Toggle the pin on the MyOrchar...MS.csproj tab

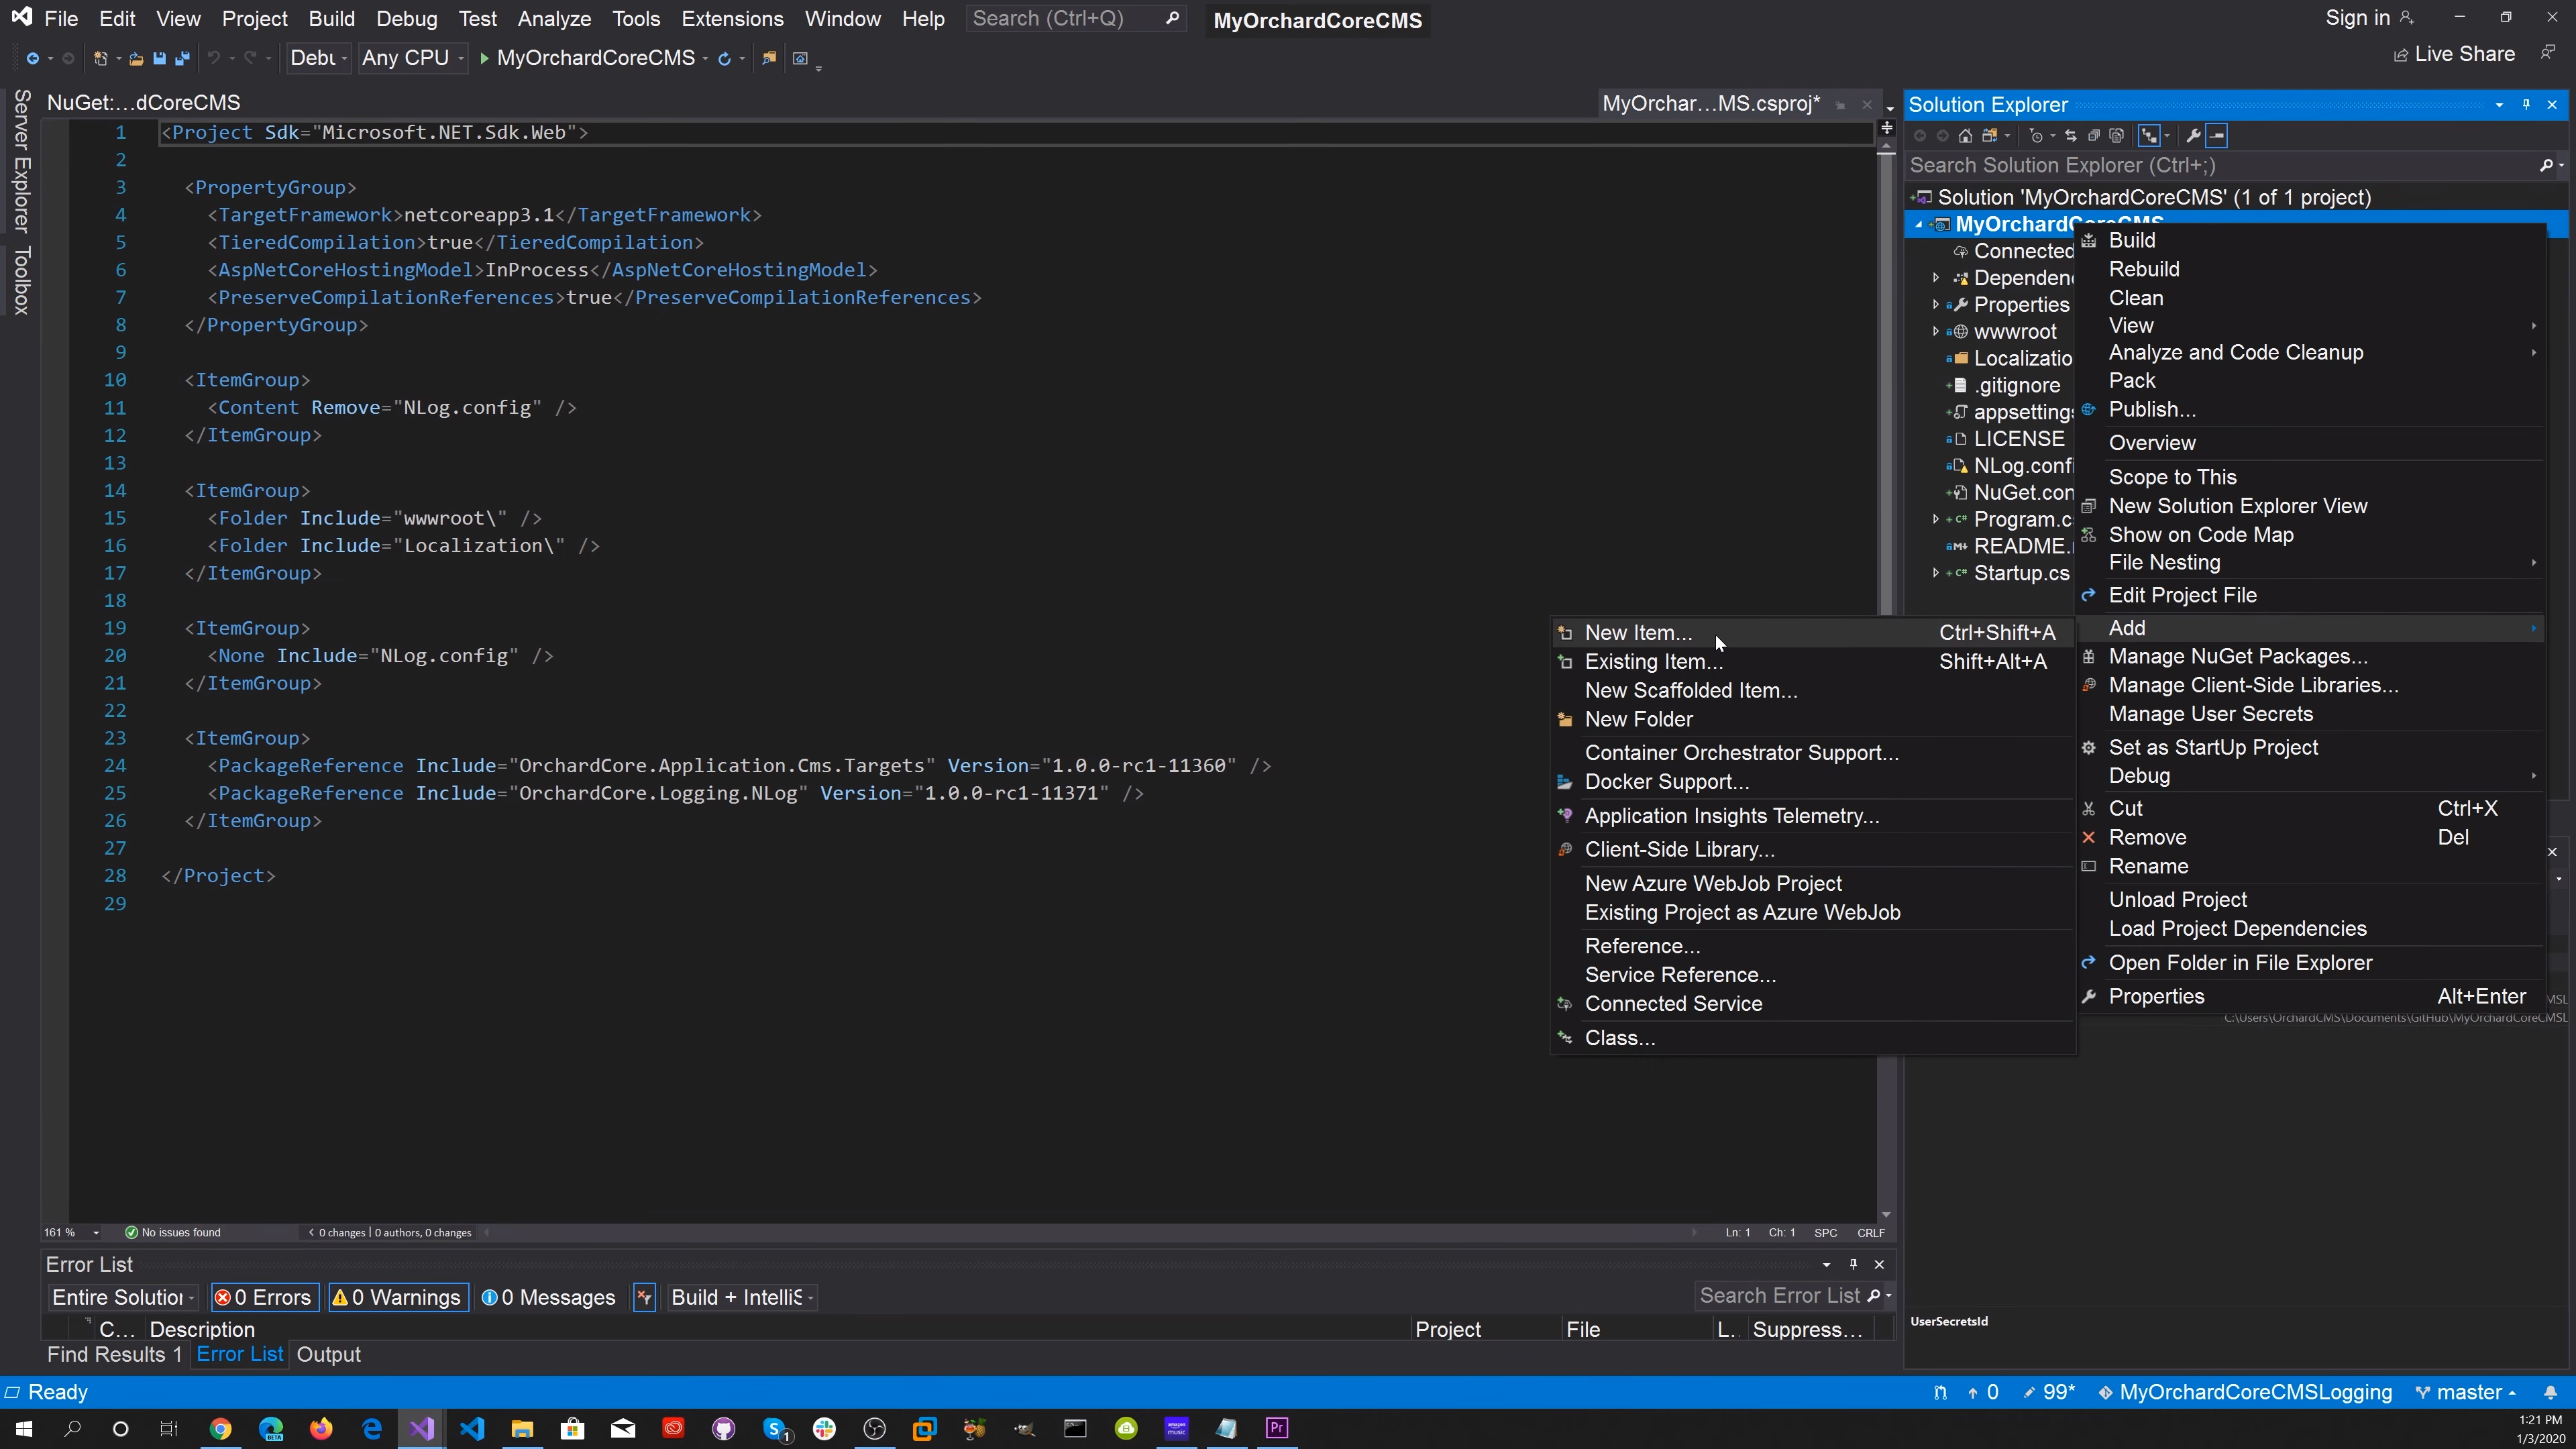(x=1840, y=105)
